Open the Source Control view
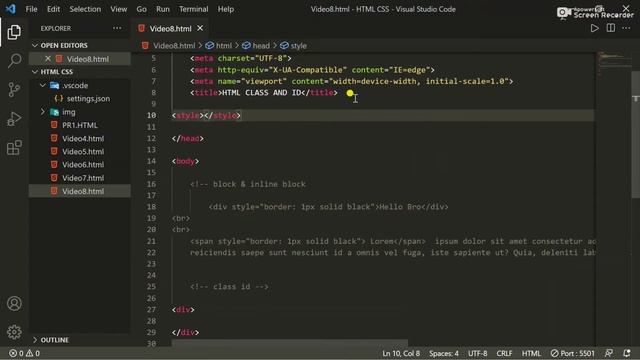Screen dimensions: 640x360 [14, 89]
